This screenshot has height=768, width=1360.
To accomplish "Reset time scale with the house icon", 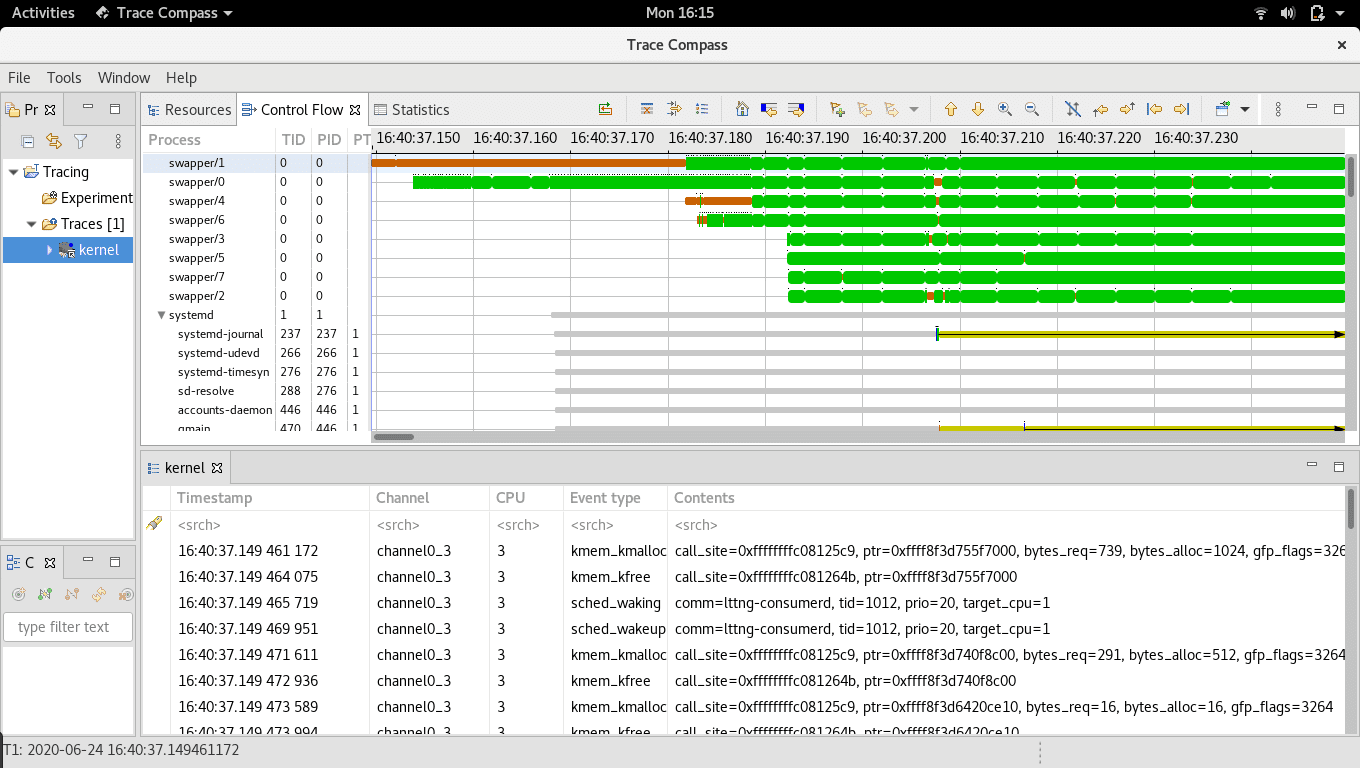I will [x=742, y=109].
